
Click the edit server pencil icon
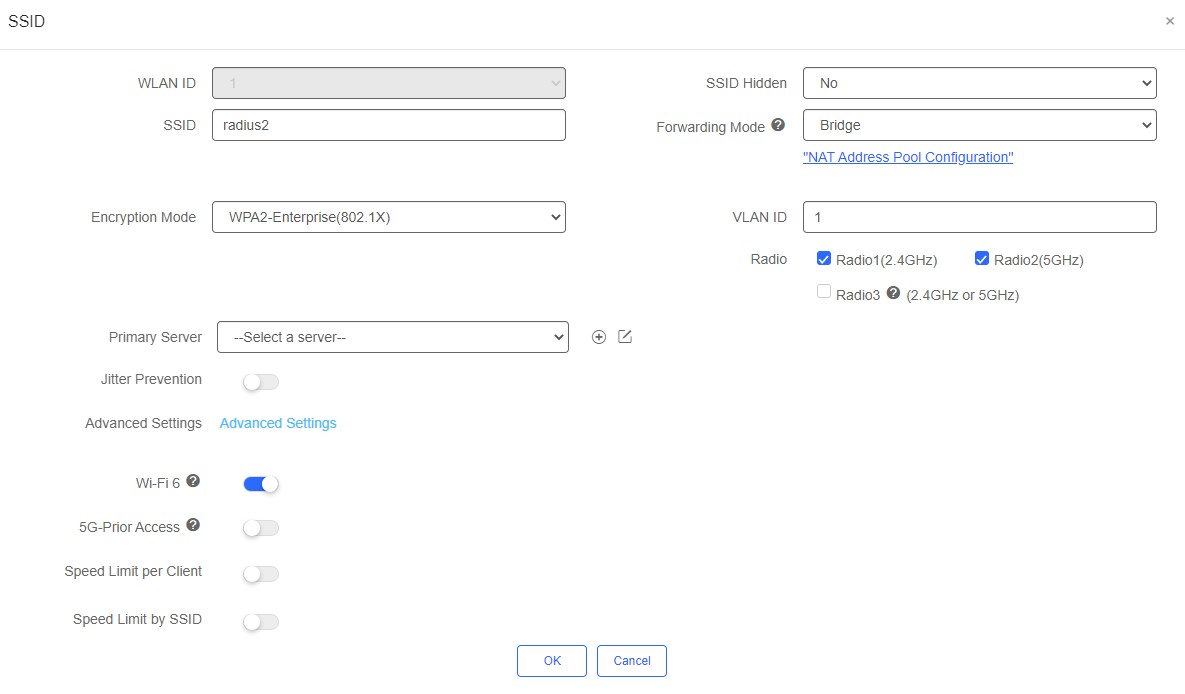click(x=625, y=337)
